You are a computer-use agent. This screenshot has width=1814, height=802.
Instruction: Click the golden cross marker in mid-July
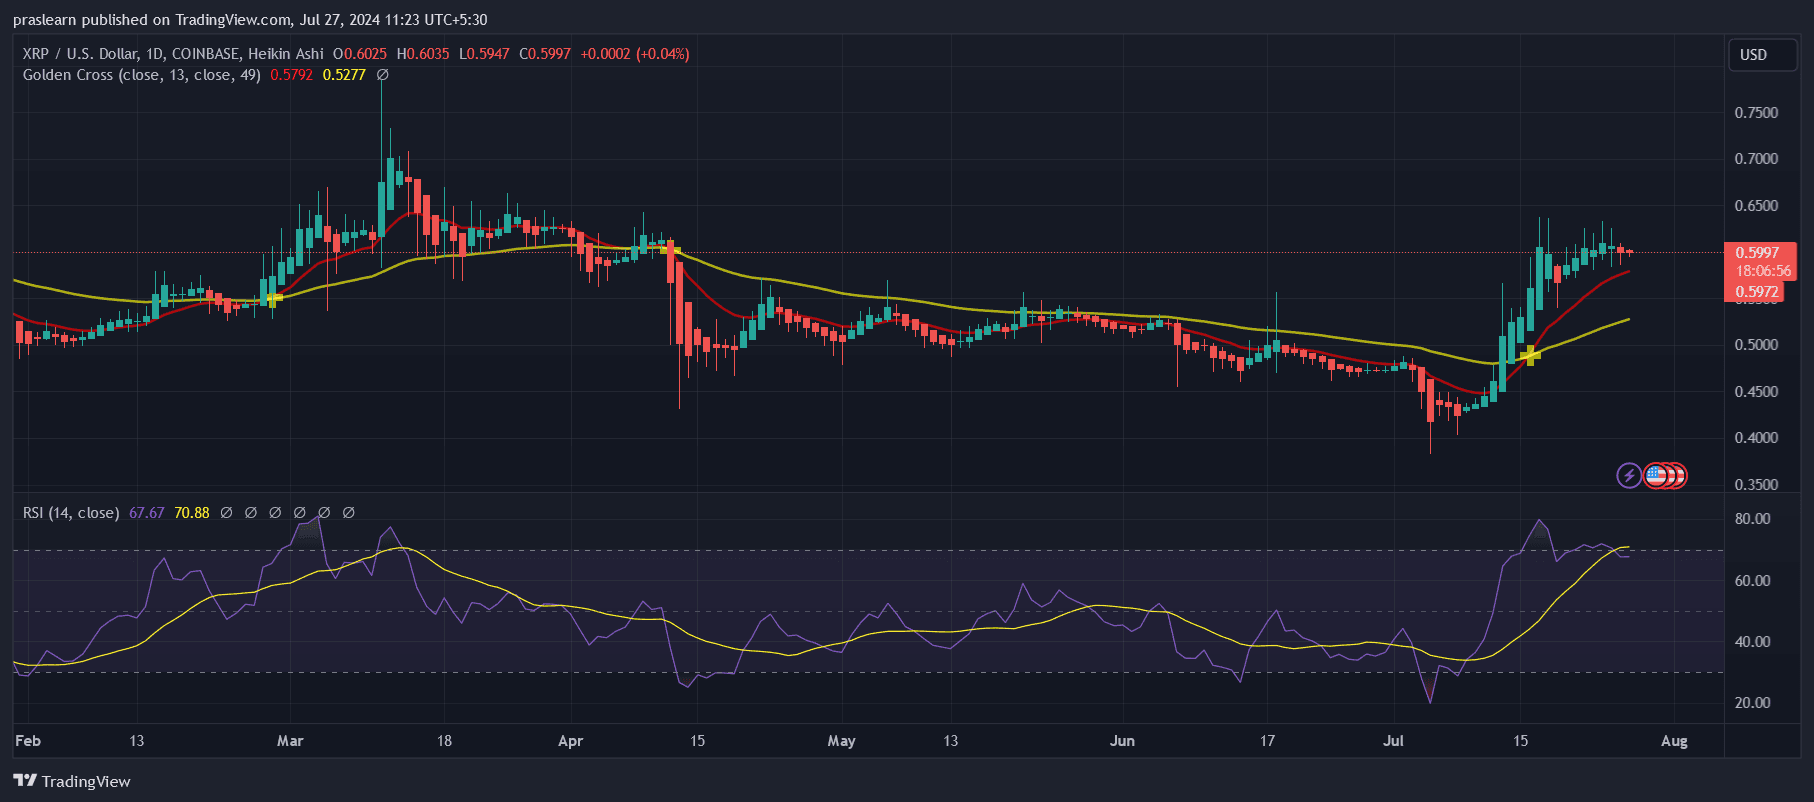[1529, 355]
